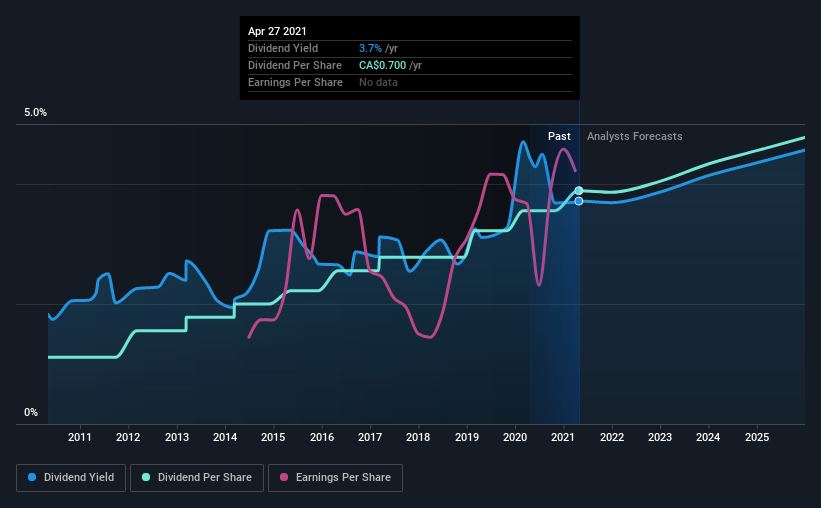Viewport: 821px width, 508px height.
Task: Click the 0% y-axis label
Action: (x=31, y=413)
